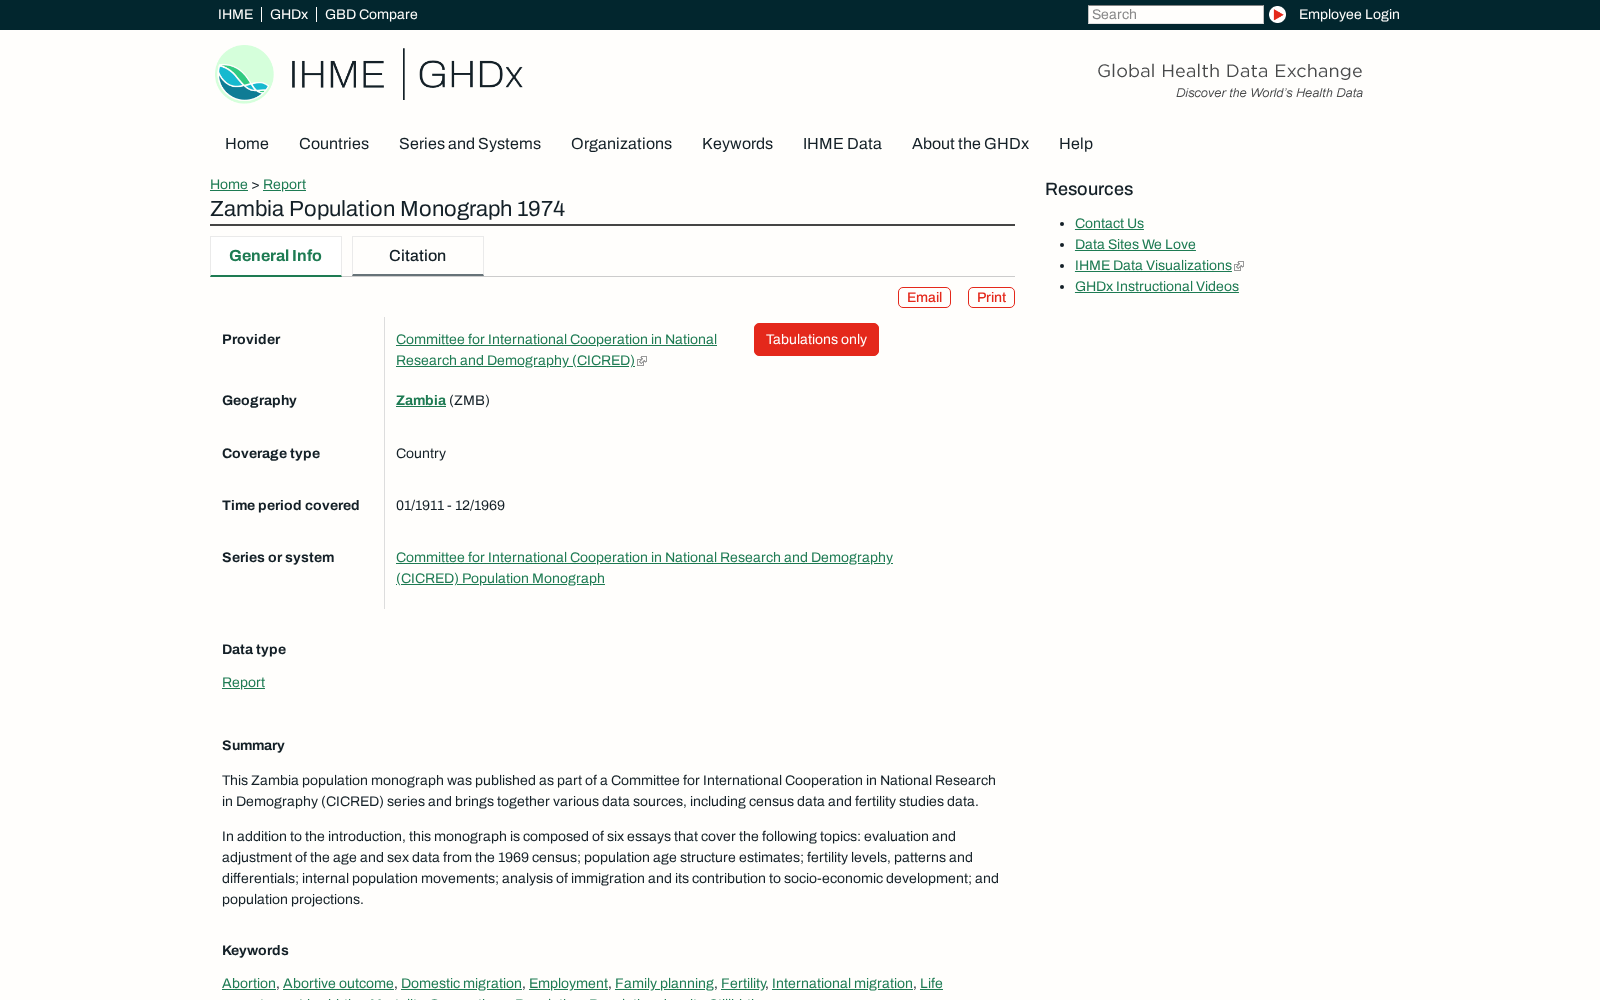Click inside the Search input field
This screenshot has height=1000, width=1600.
coord(1175,14)
